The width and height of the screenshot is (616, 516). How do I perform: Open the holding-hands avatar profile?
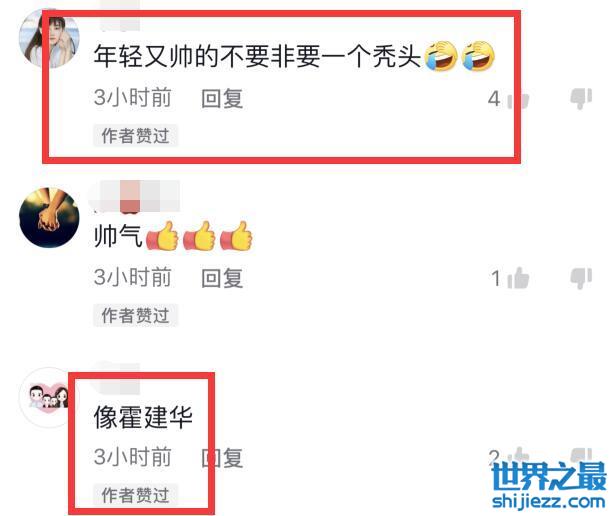pos(49,218)
